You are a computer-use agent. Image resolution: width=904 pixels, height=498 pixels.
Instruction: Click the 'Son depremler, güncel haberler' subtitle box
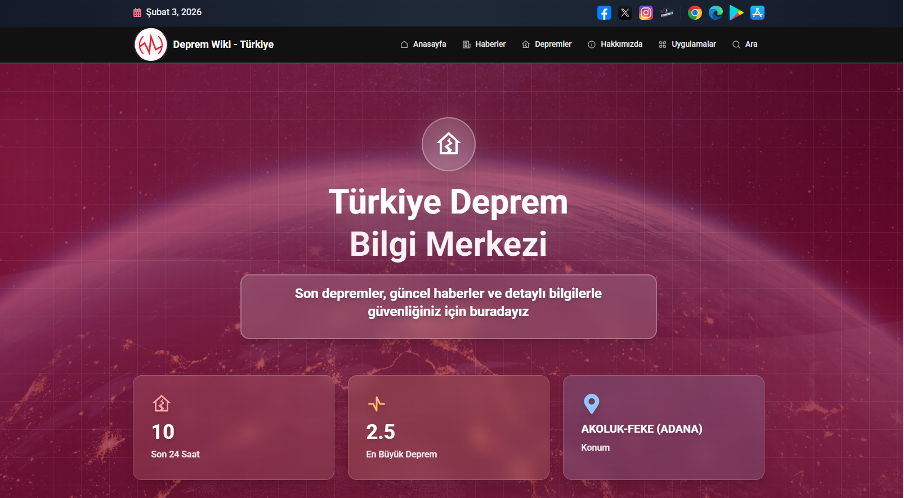click(x=449, y=307)
